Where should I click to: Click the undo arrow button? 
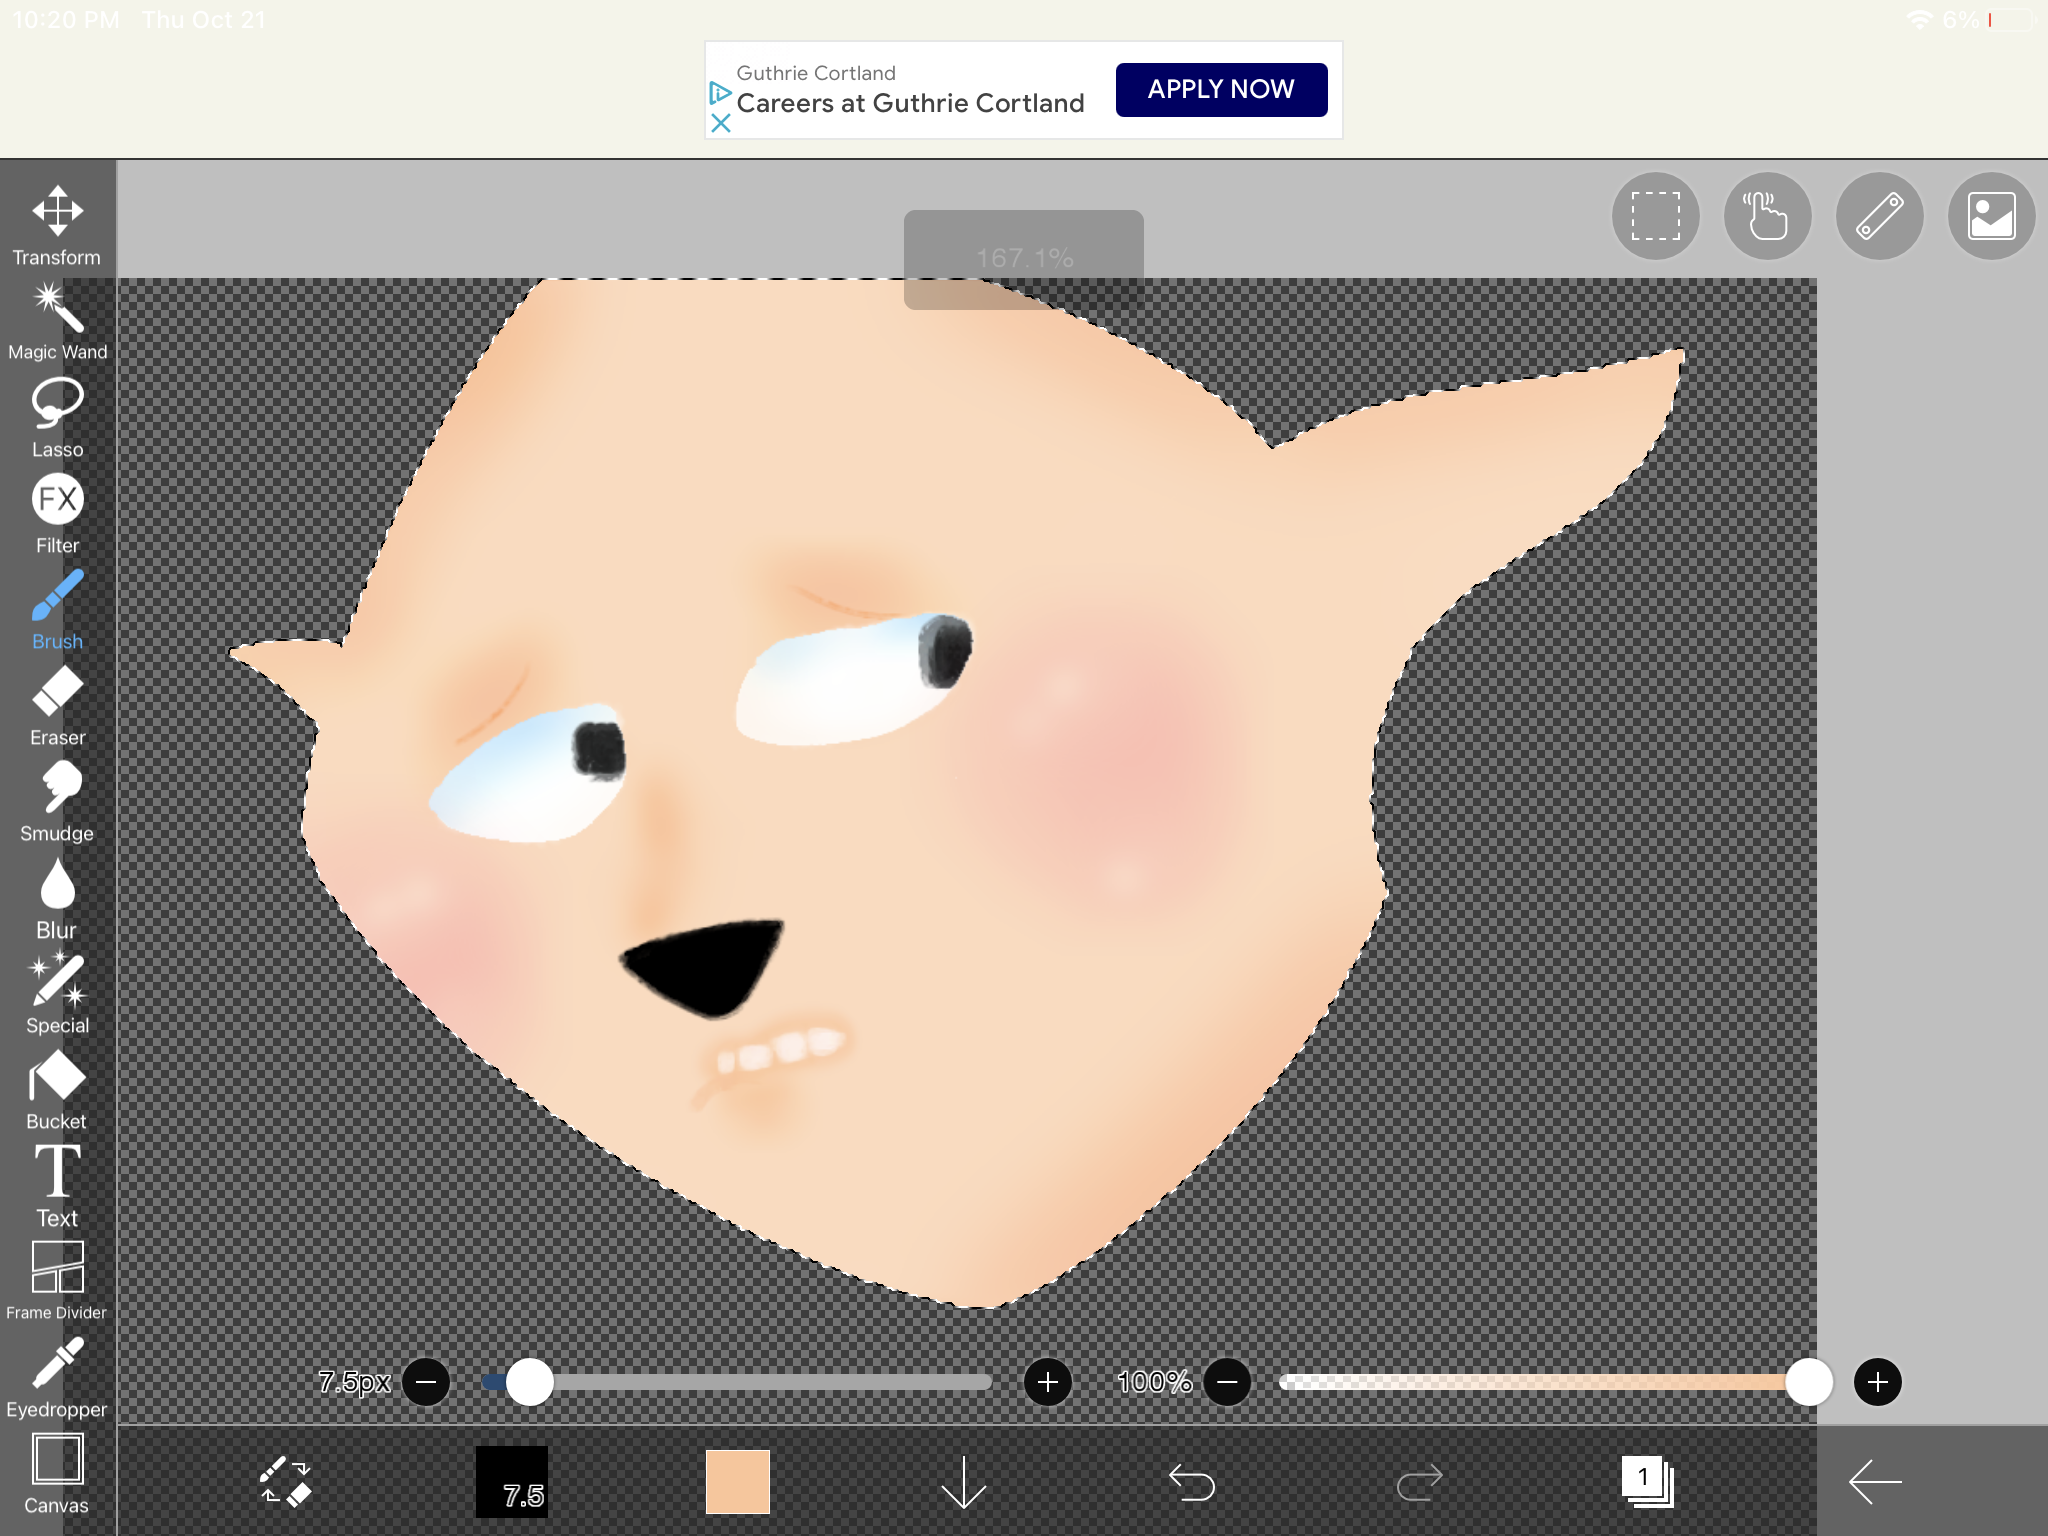pos(1191,1481)
